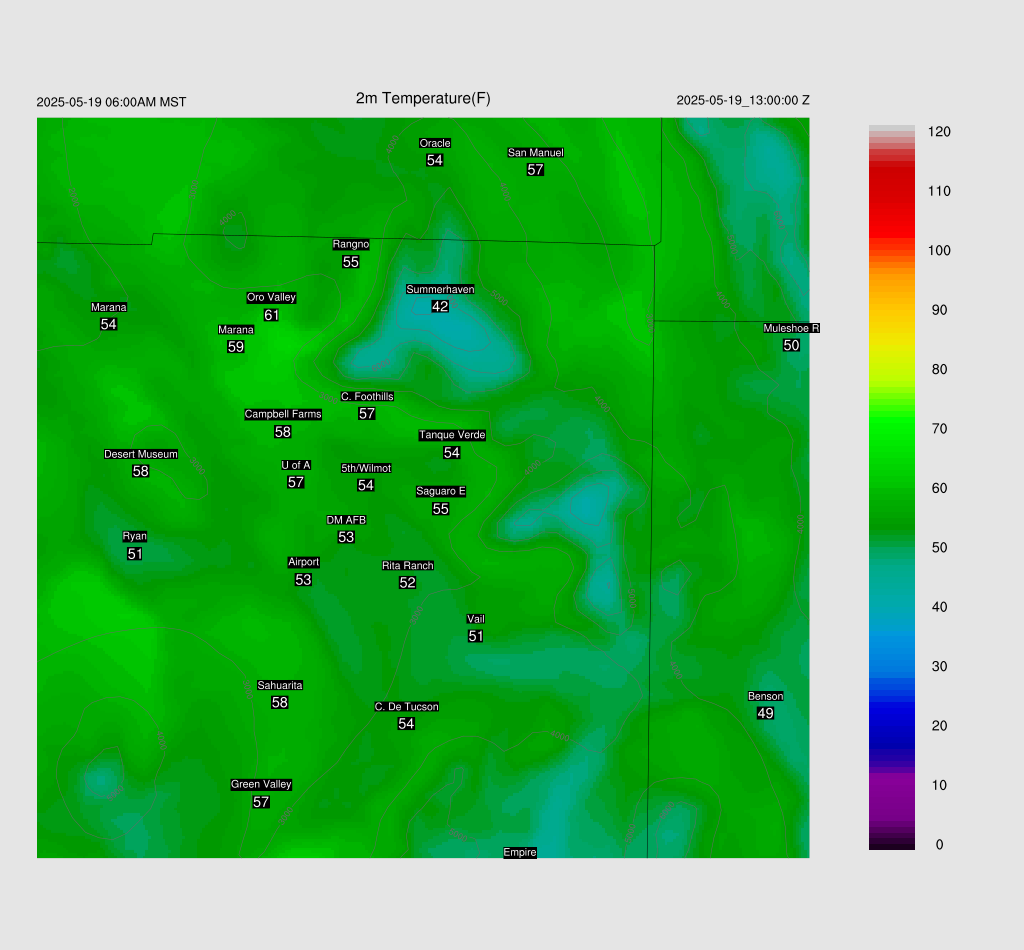
Task: Click the 20 tick on the color scale
Action: pyautogui.click(x=939, y=726)
